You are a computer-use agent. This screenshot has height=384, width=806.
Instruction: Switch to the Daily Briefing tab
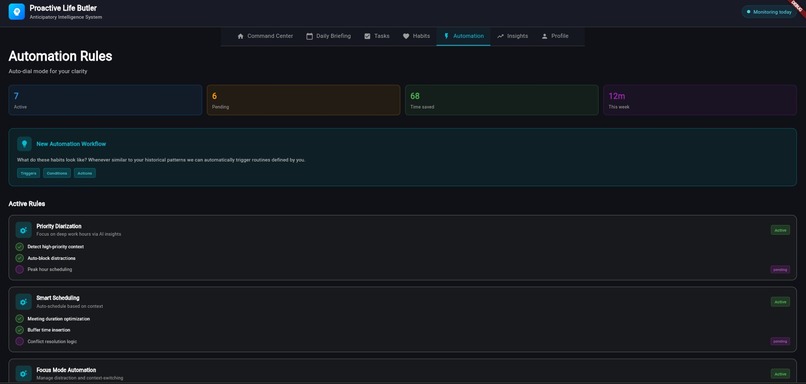pos(328,36)
